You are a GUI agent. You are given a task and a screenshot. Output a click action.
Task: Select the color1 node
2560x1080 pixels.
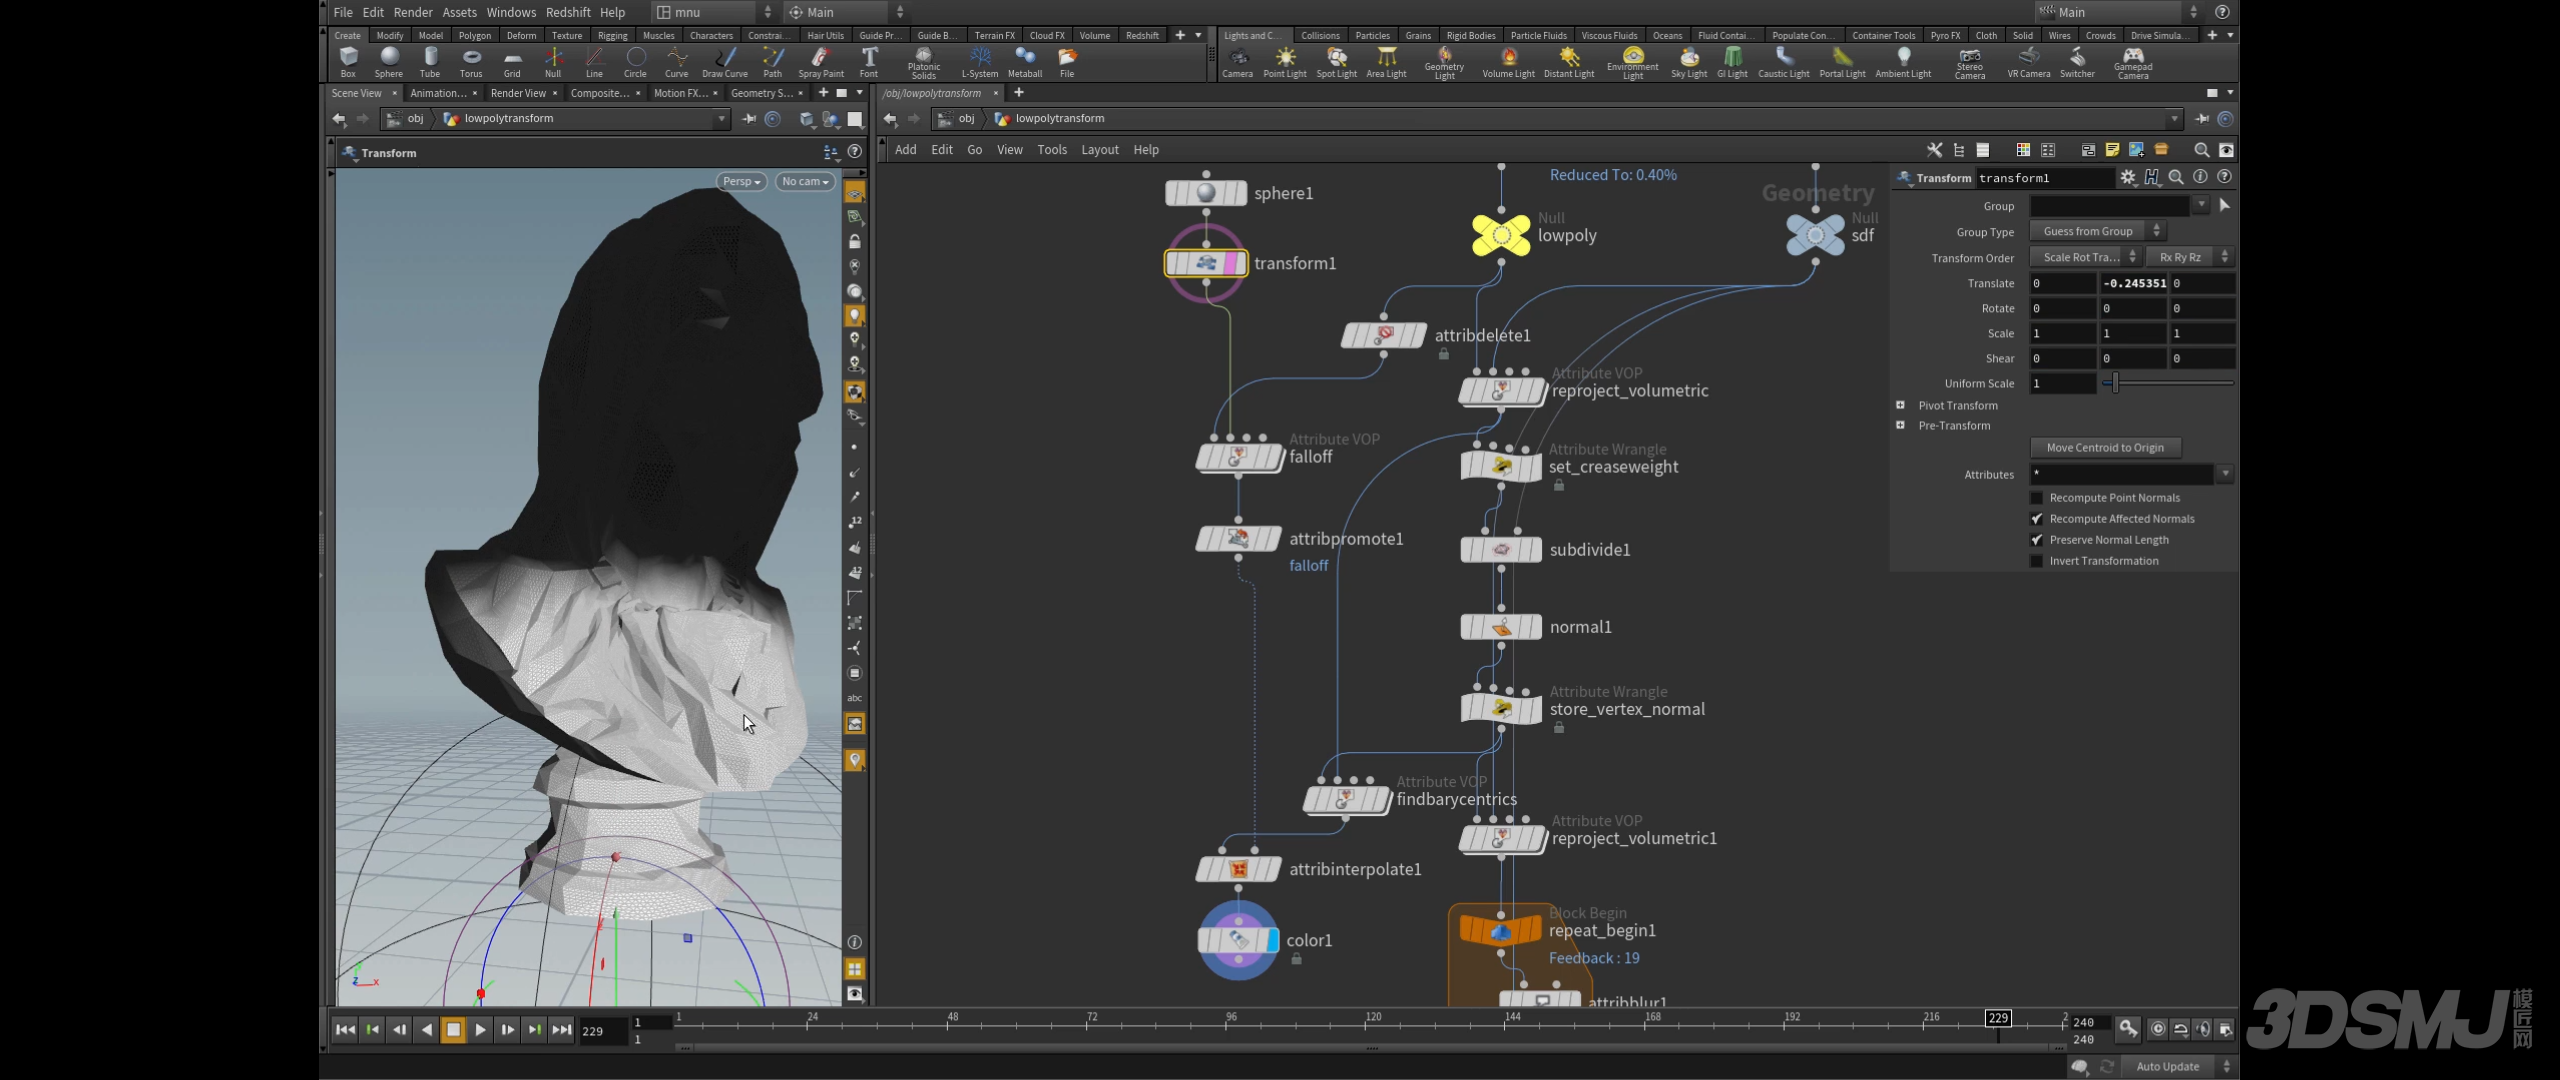(1238, 940)
